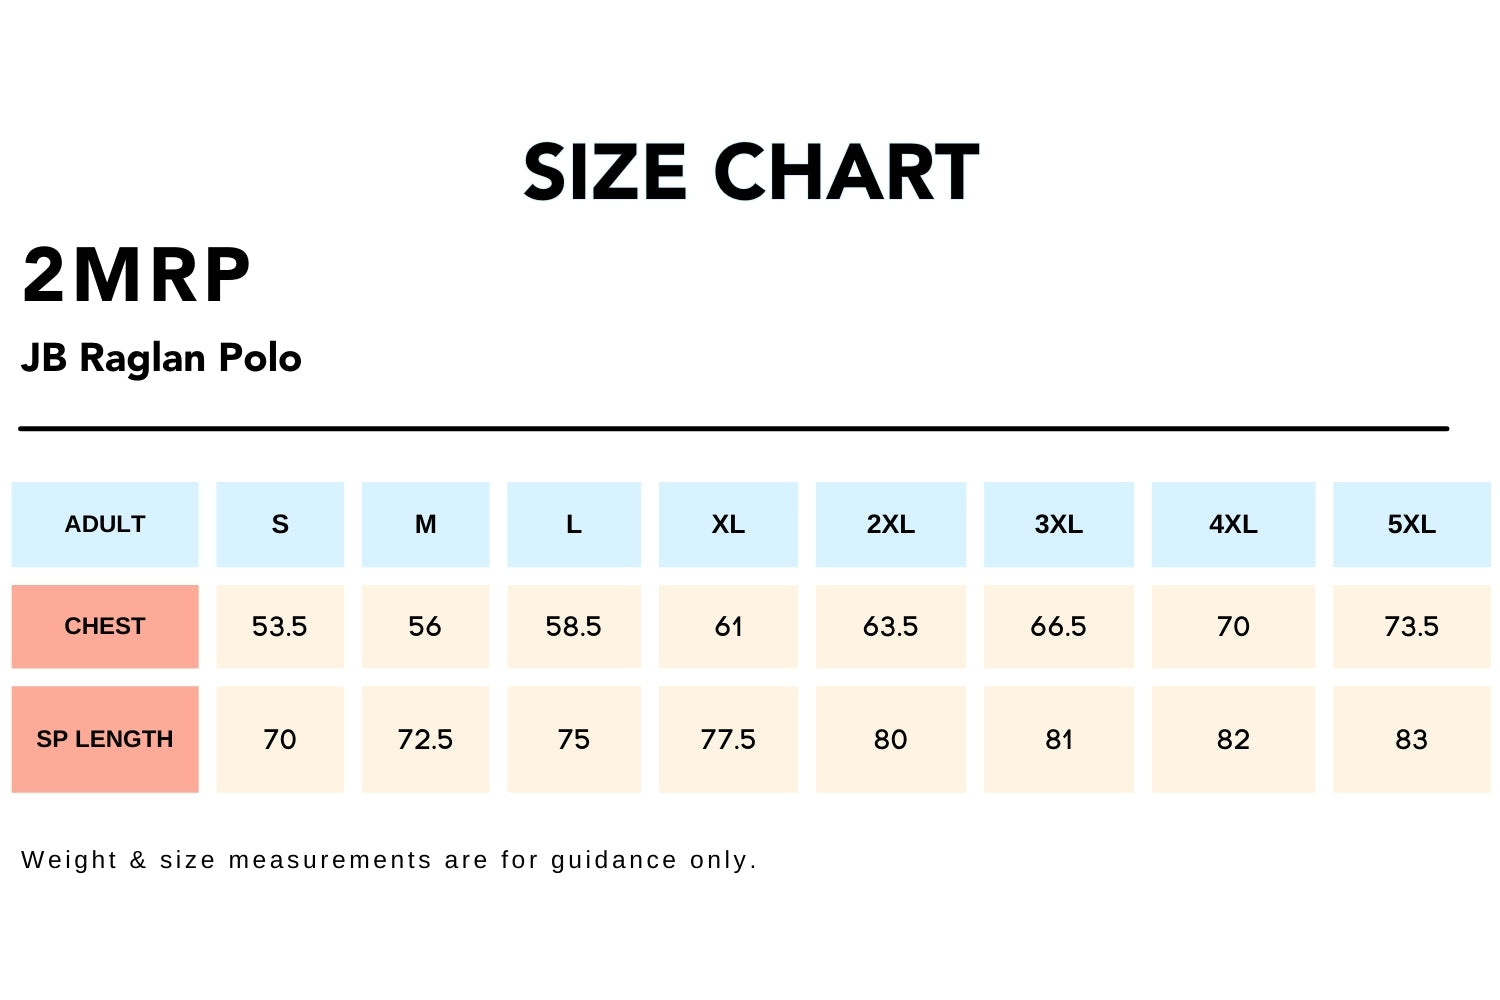Select the S size column header
Image resolution: width=1500 pixels, height=1000 pixels.
280,524
